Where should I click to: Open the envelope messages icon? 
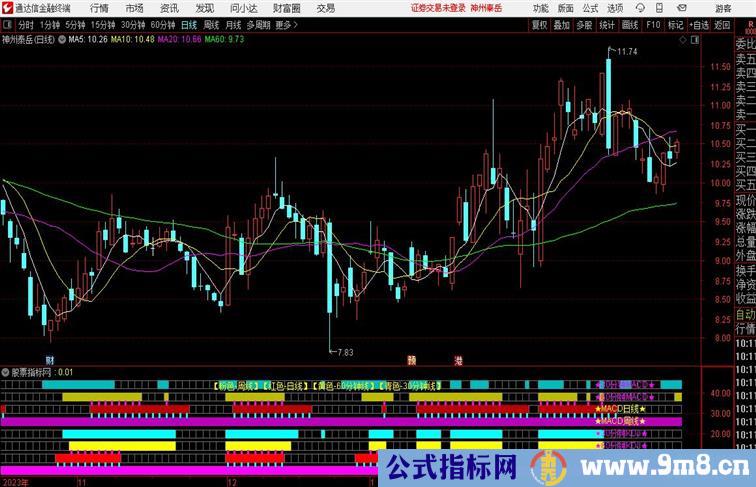(685, 8)
